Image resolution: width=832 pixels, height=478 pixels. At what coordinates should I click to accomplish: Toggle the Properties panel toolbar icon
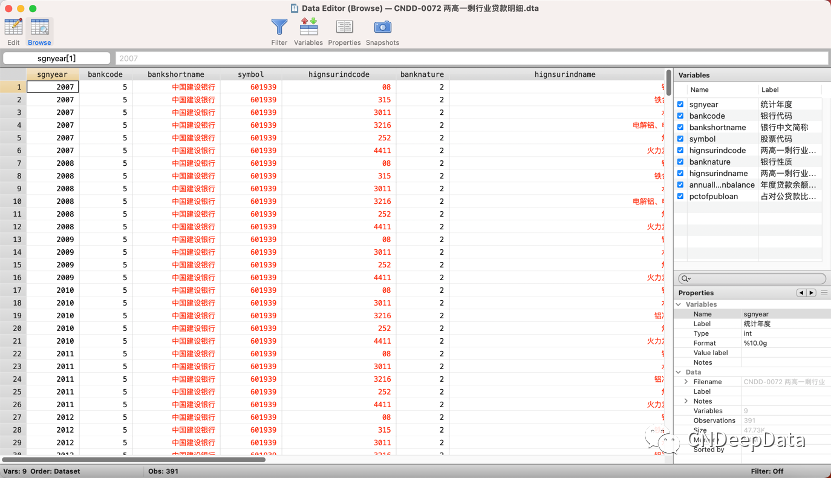344,32
